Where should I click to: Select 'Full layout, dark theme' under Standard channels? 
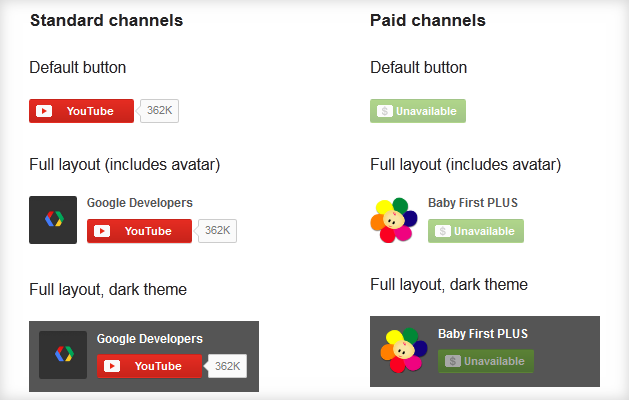point(108,289)
